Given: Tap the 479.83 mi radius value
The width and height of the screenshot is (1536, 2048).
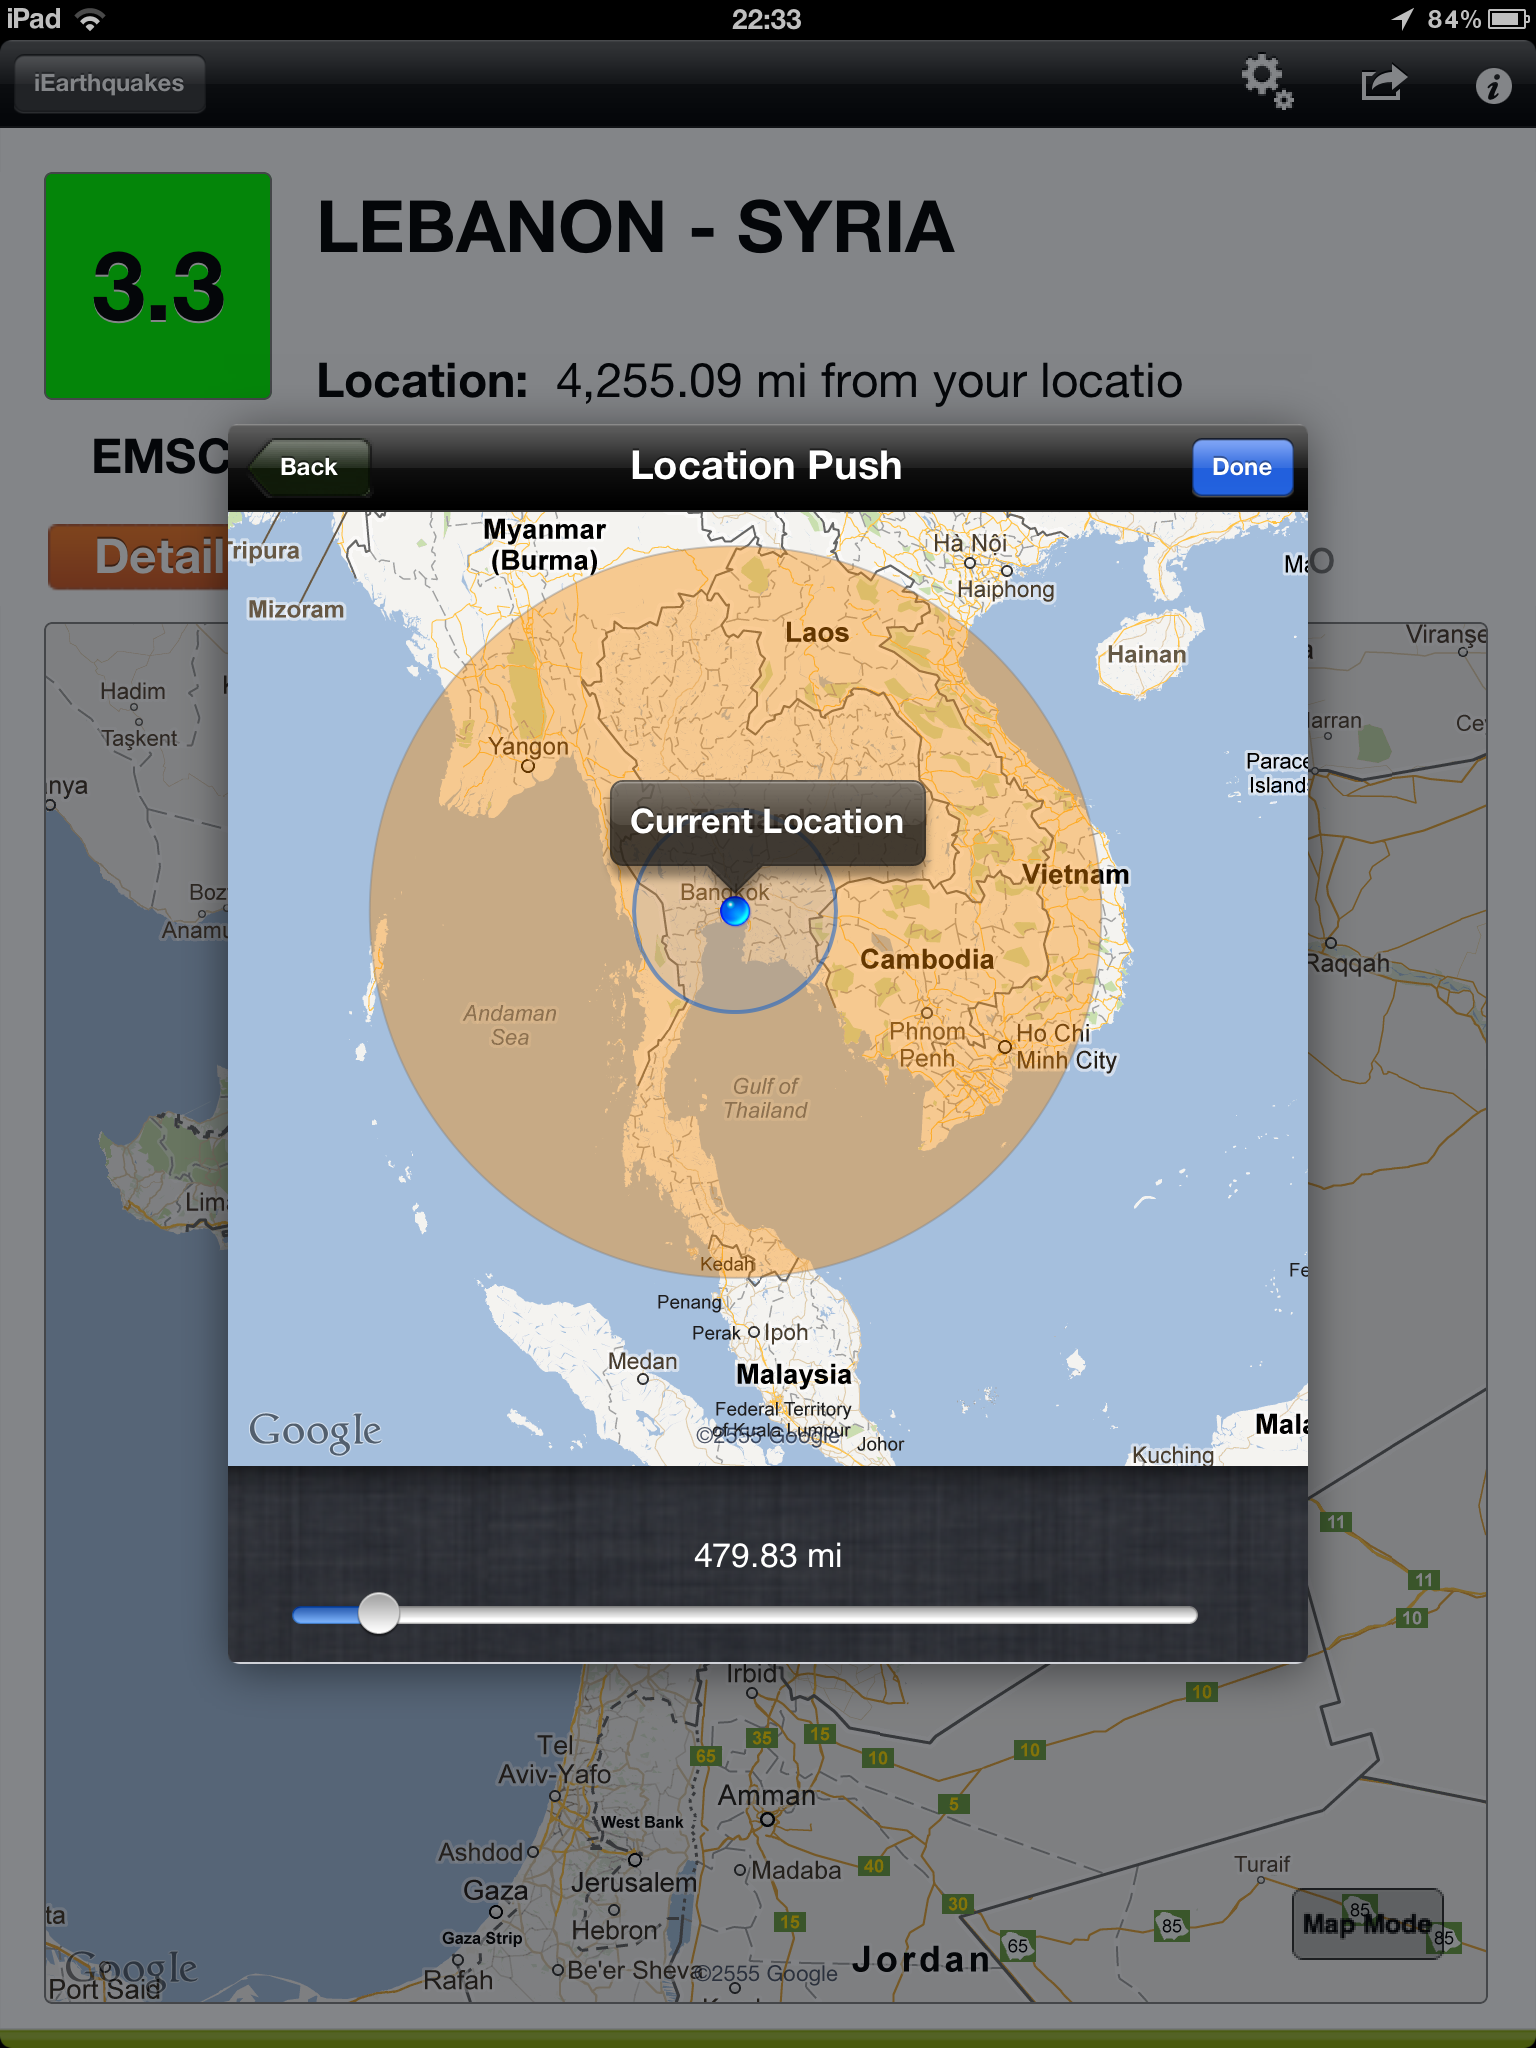Looking at the screenshot, I should point(768,1556).
